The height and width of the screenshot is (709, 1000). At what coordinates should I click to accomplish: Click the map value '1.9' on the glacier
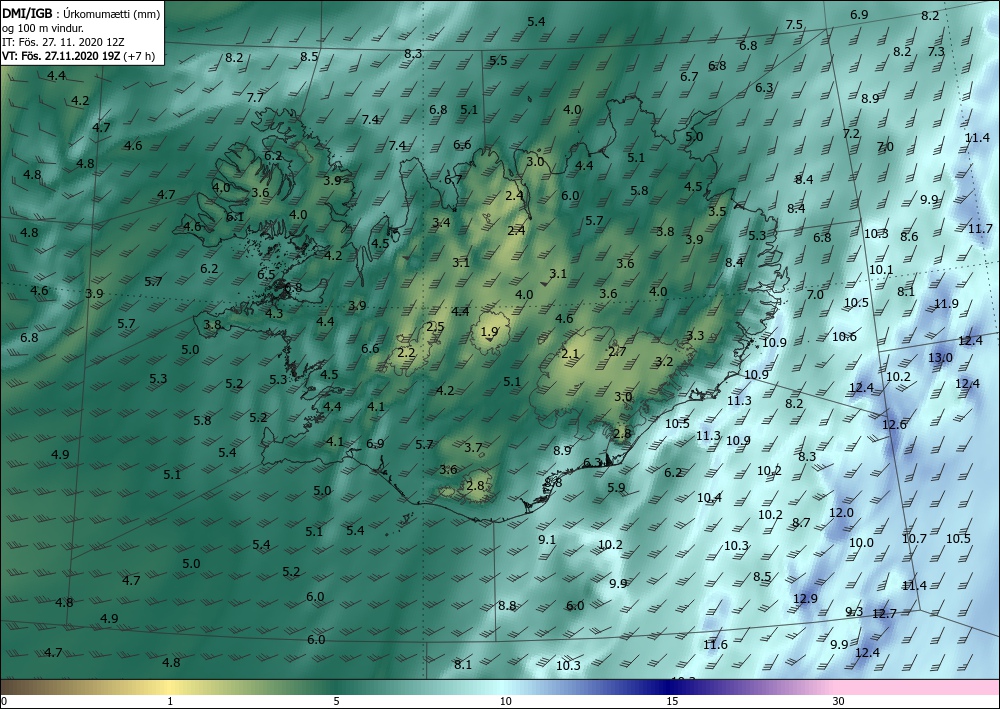click(489, 332)
